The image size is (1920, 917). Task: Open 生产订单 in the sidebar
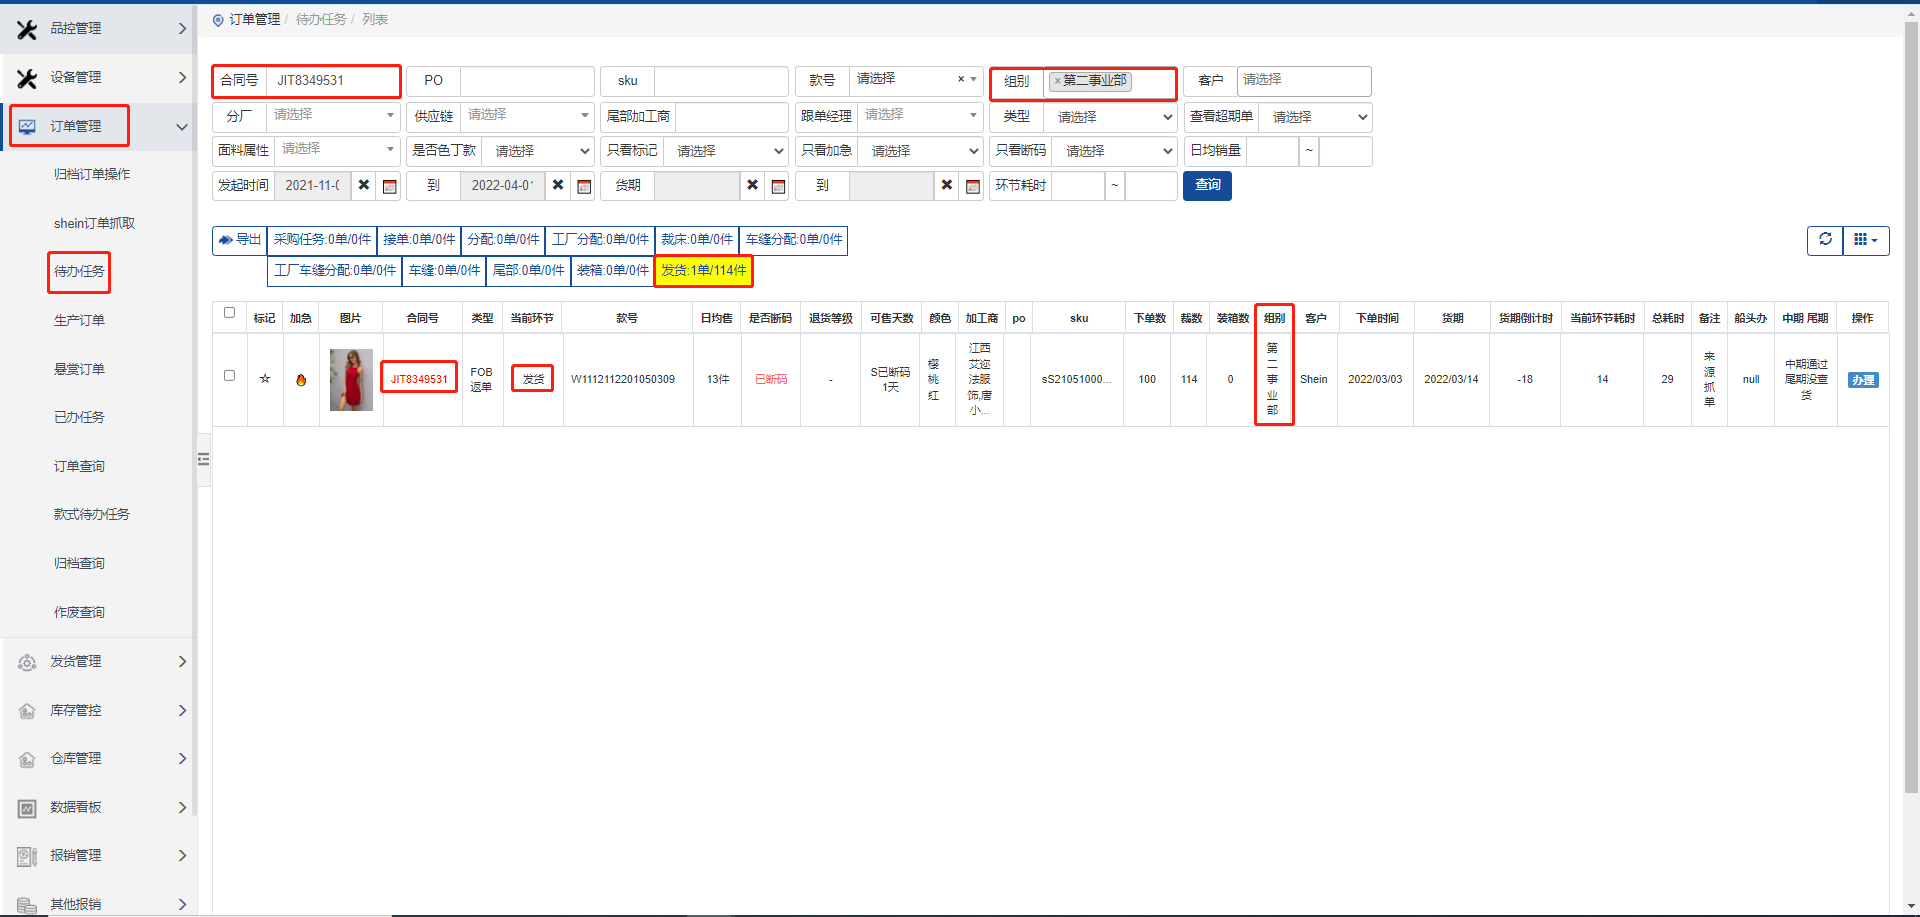click(x=79, y=320)
